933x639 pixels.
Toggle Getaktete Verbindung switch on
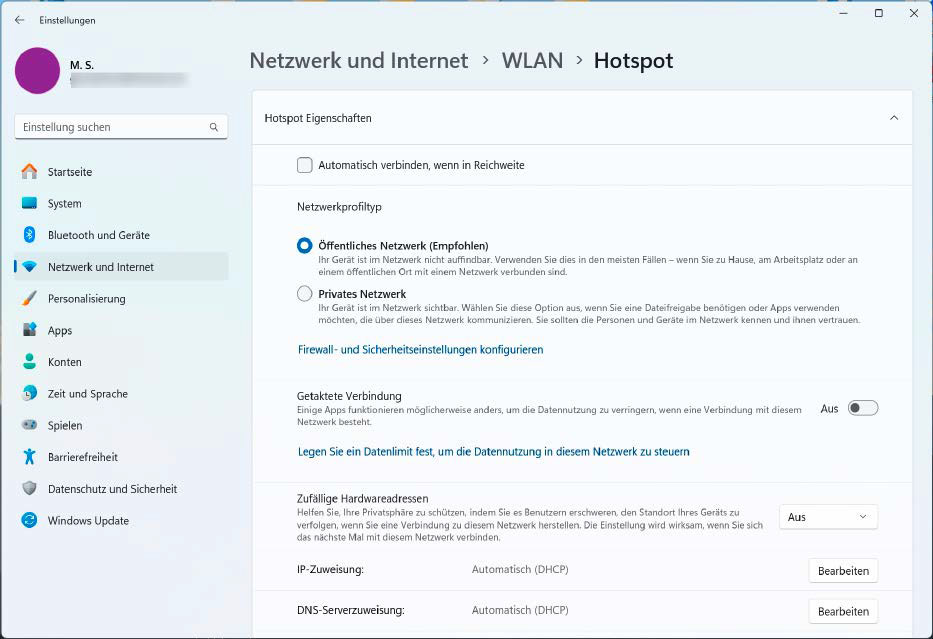[862, 408]
